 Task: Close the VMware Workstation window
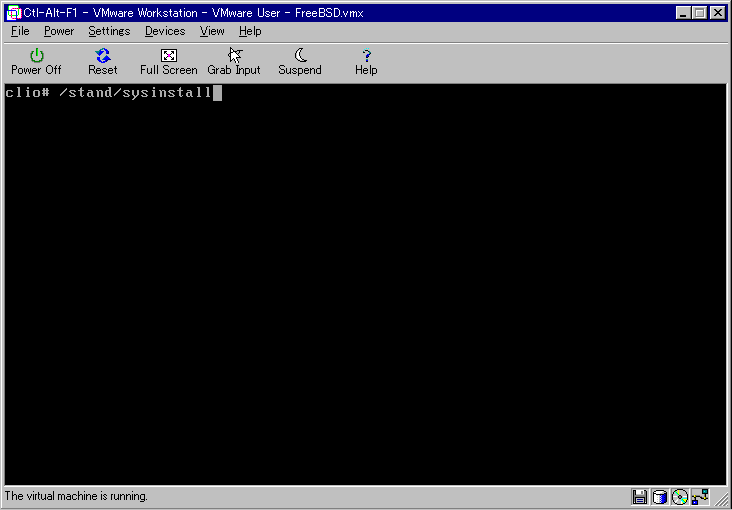tap(718, 13)
